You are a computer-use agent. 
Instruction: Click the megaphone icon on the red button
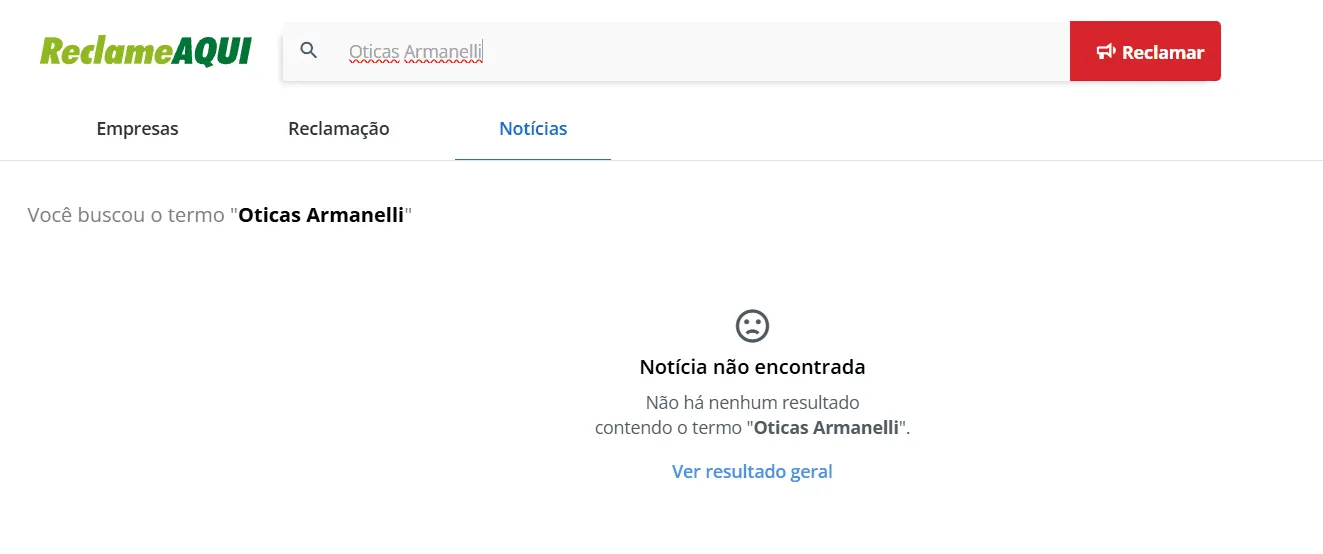(x=1105, y=52)
